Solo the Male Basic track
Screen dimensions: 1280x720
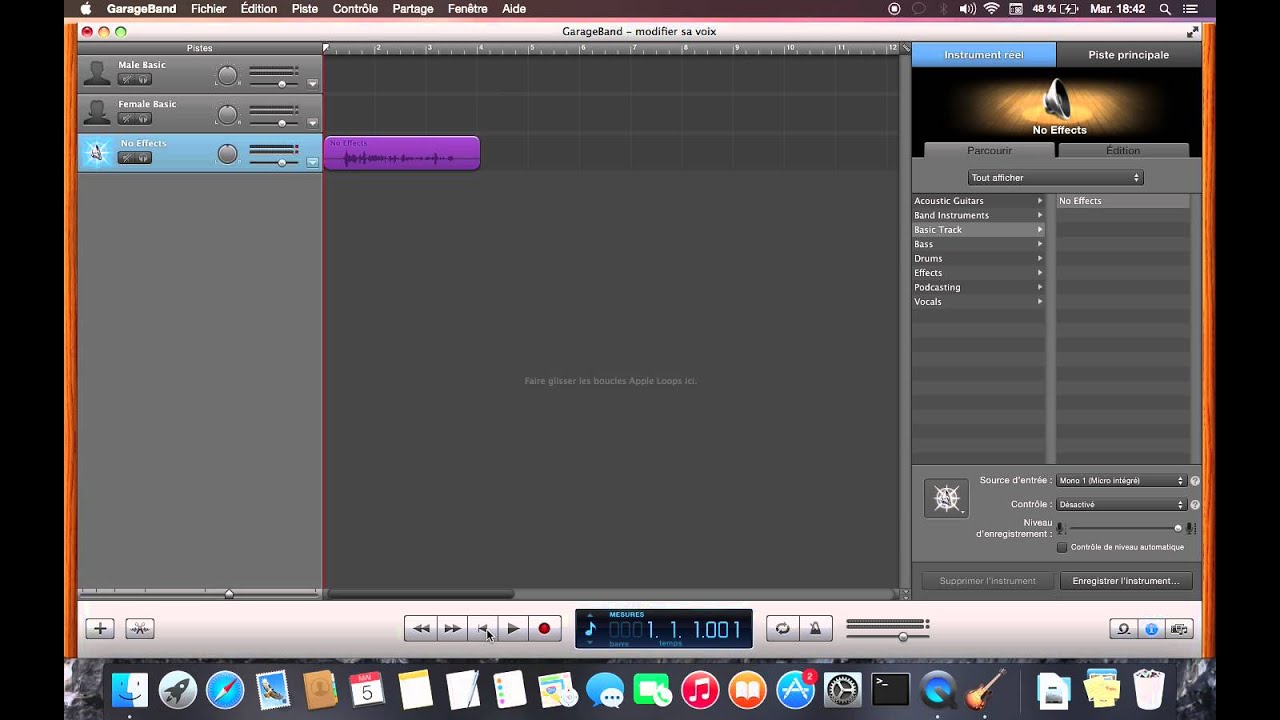point(144,79)
